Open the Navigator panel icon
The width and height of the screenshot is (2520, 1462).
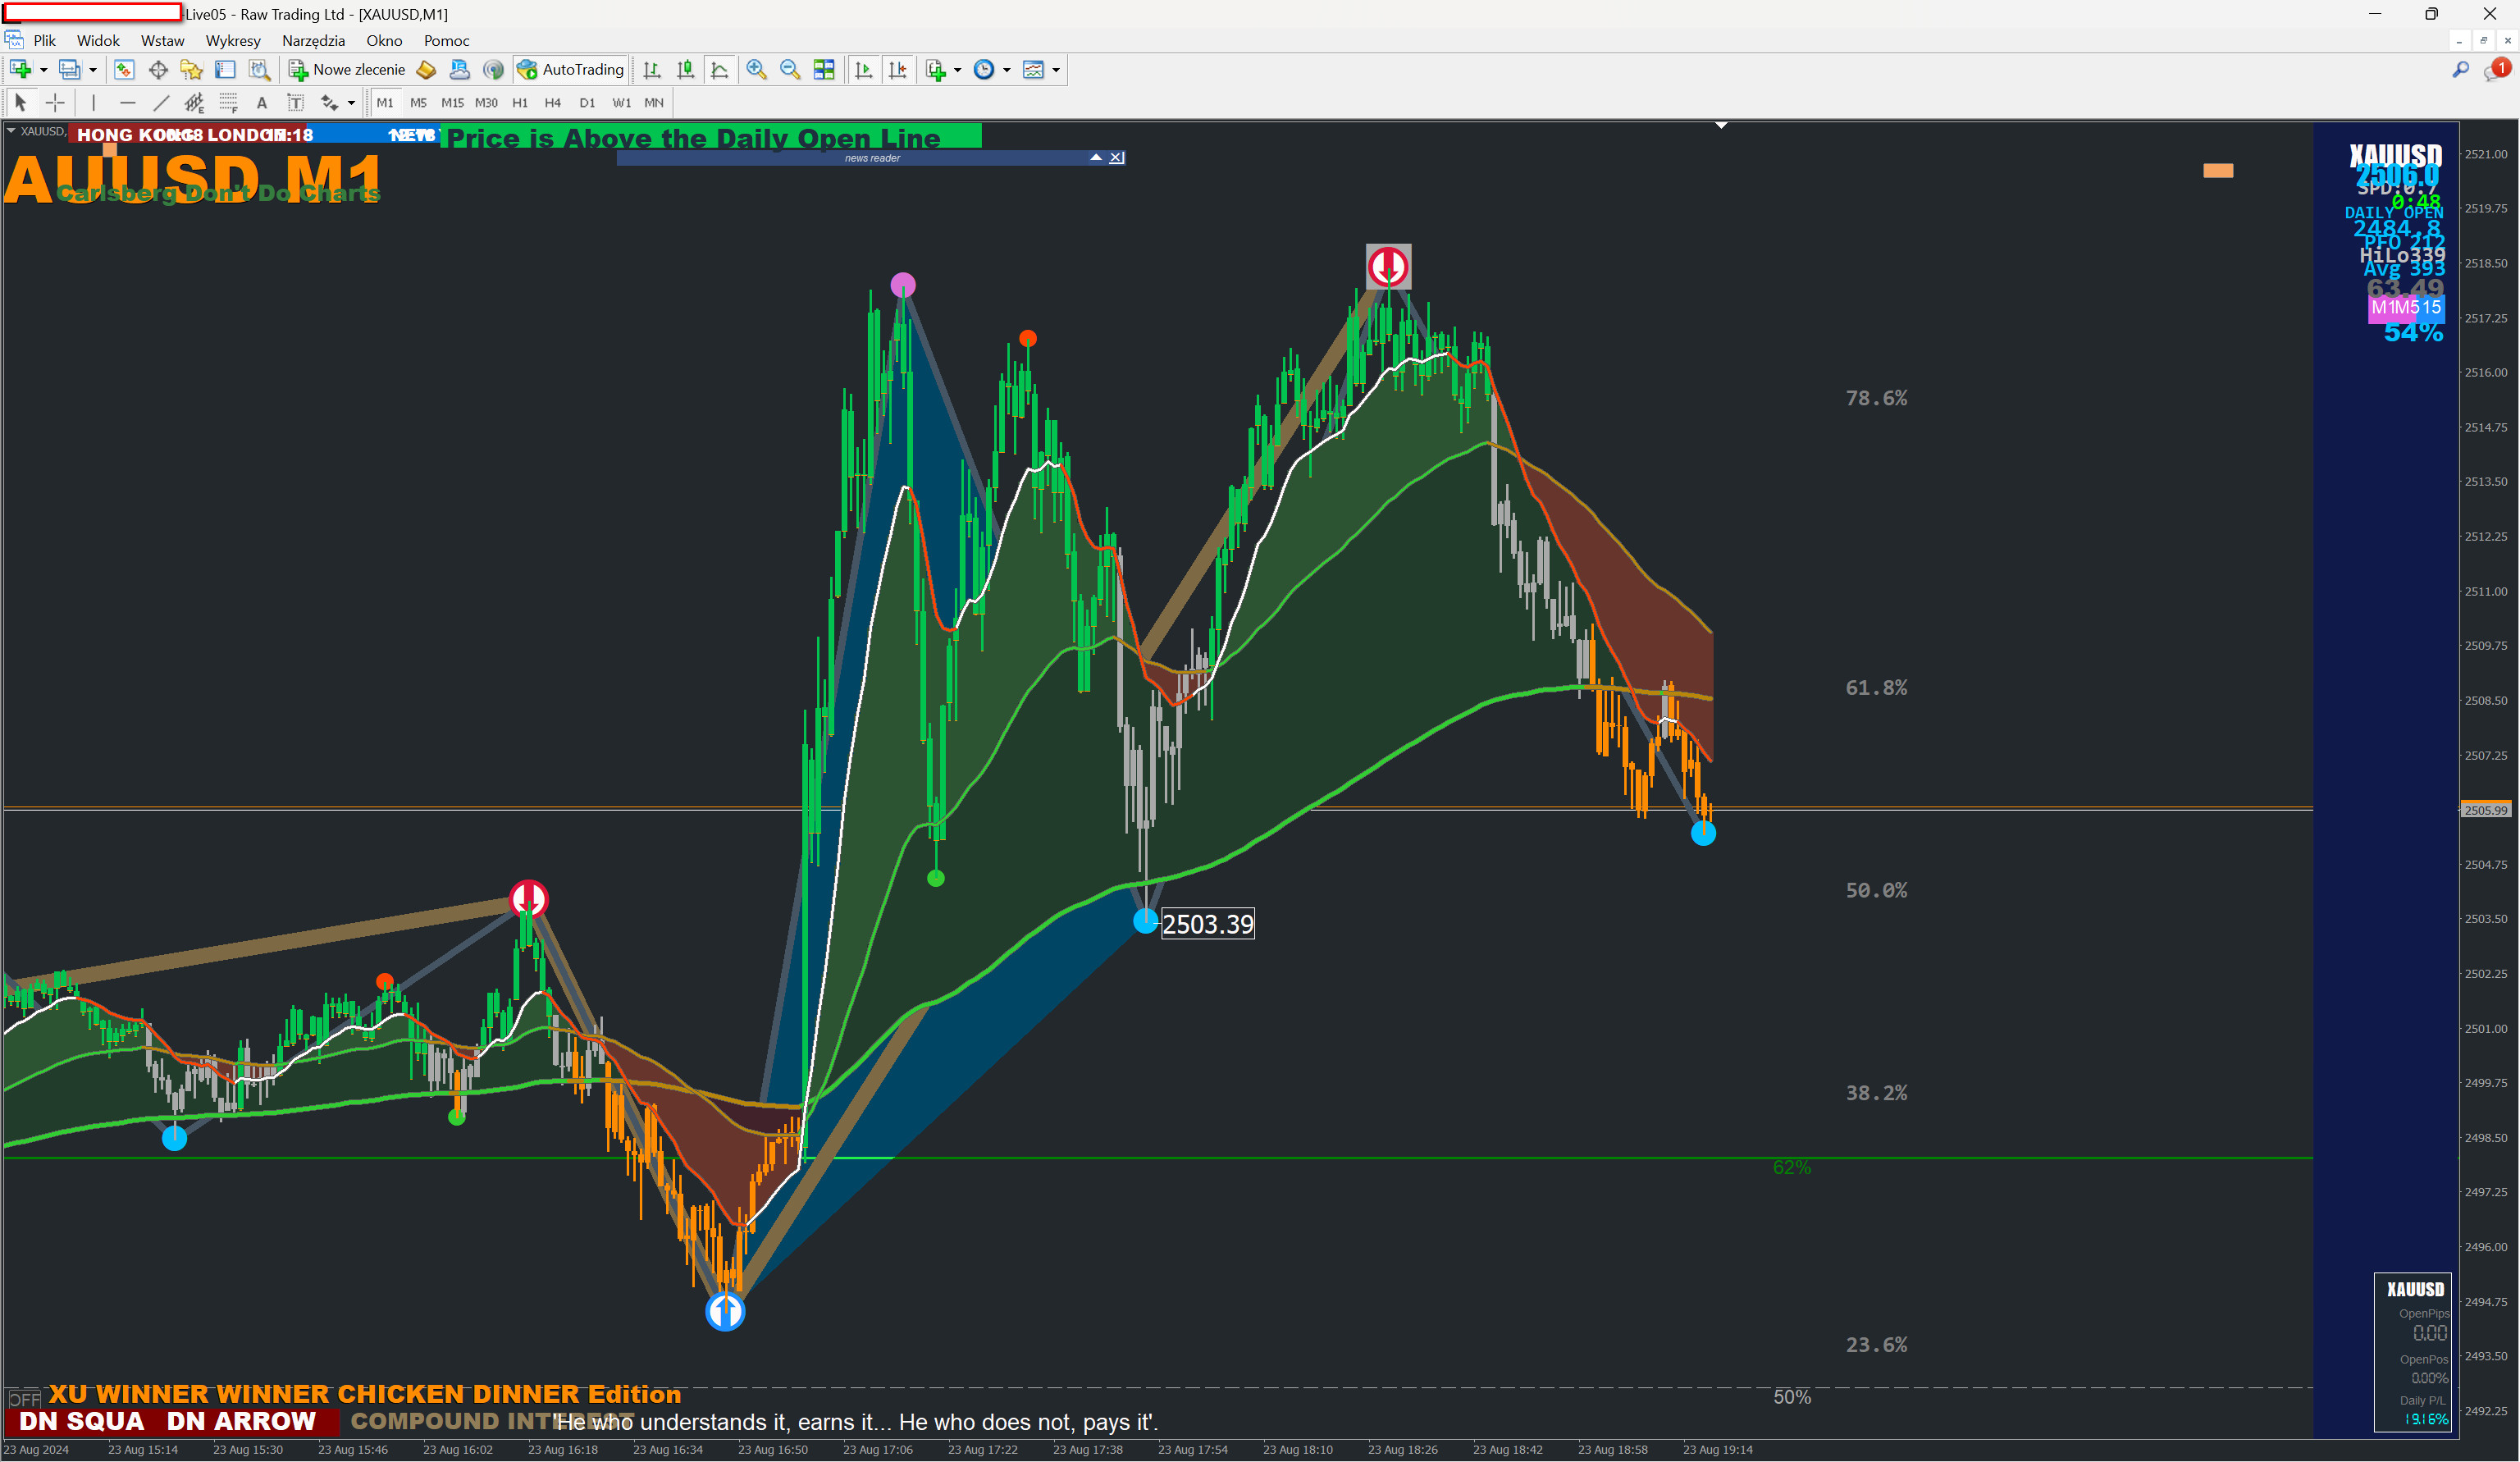coord(191,69)
